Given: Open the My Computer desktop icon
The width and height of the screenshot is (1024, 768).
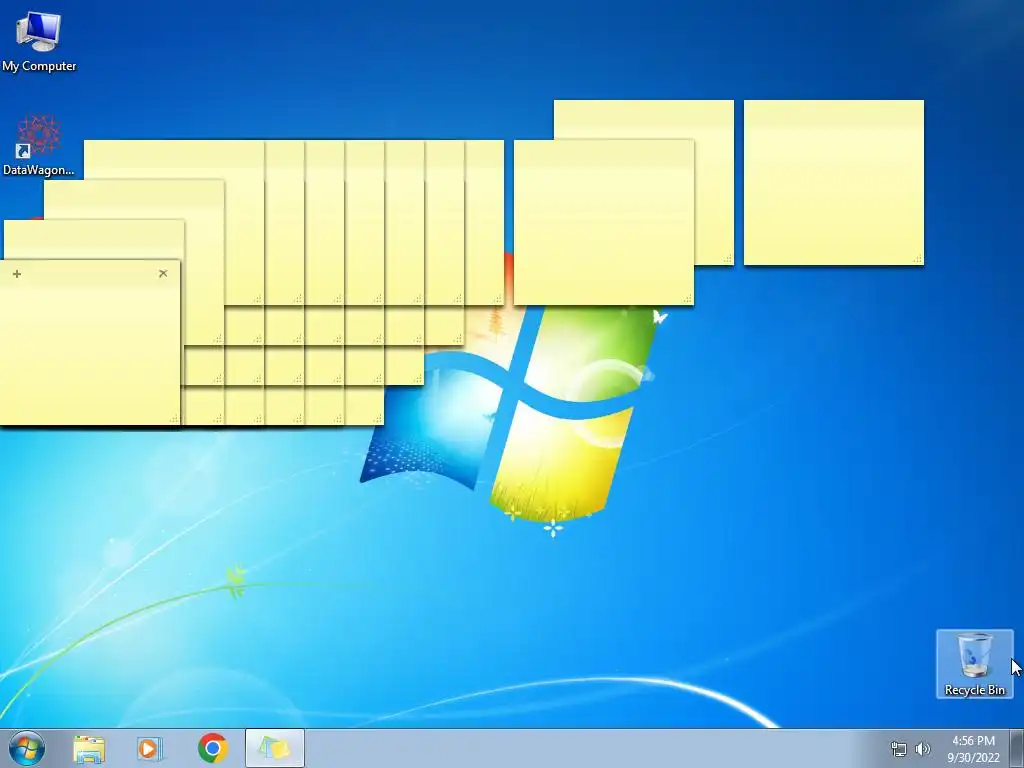Looking at the screenshot, I should tap(39, 41).
